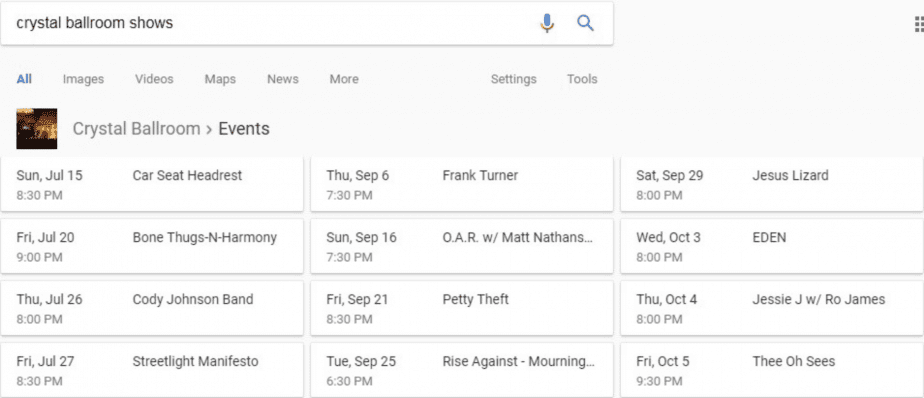Expand the More dropdown menu
The image size is (924, 398).
[344, 79]
